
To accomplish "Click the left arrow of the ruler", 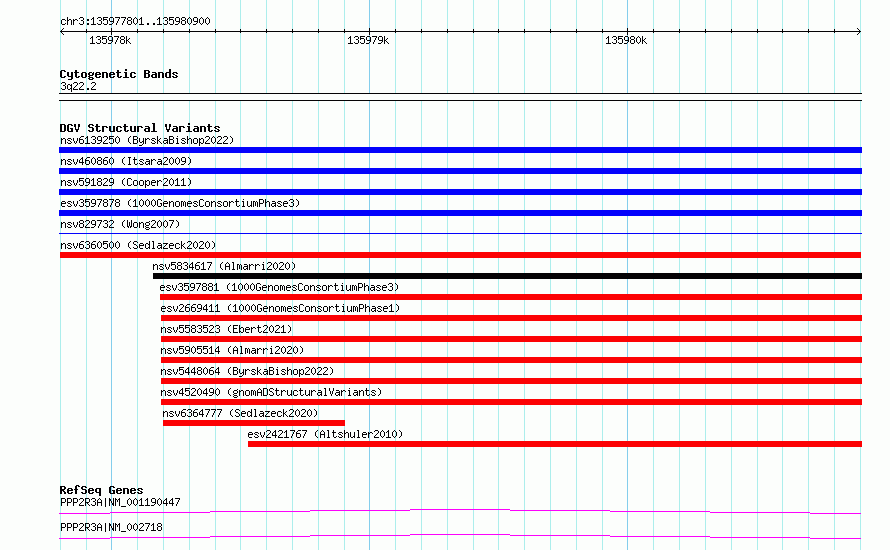I will click(62, 32).
